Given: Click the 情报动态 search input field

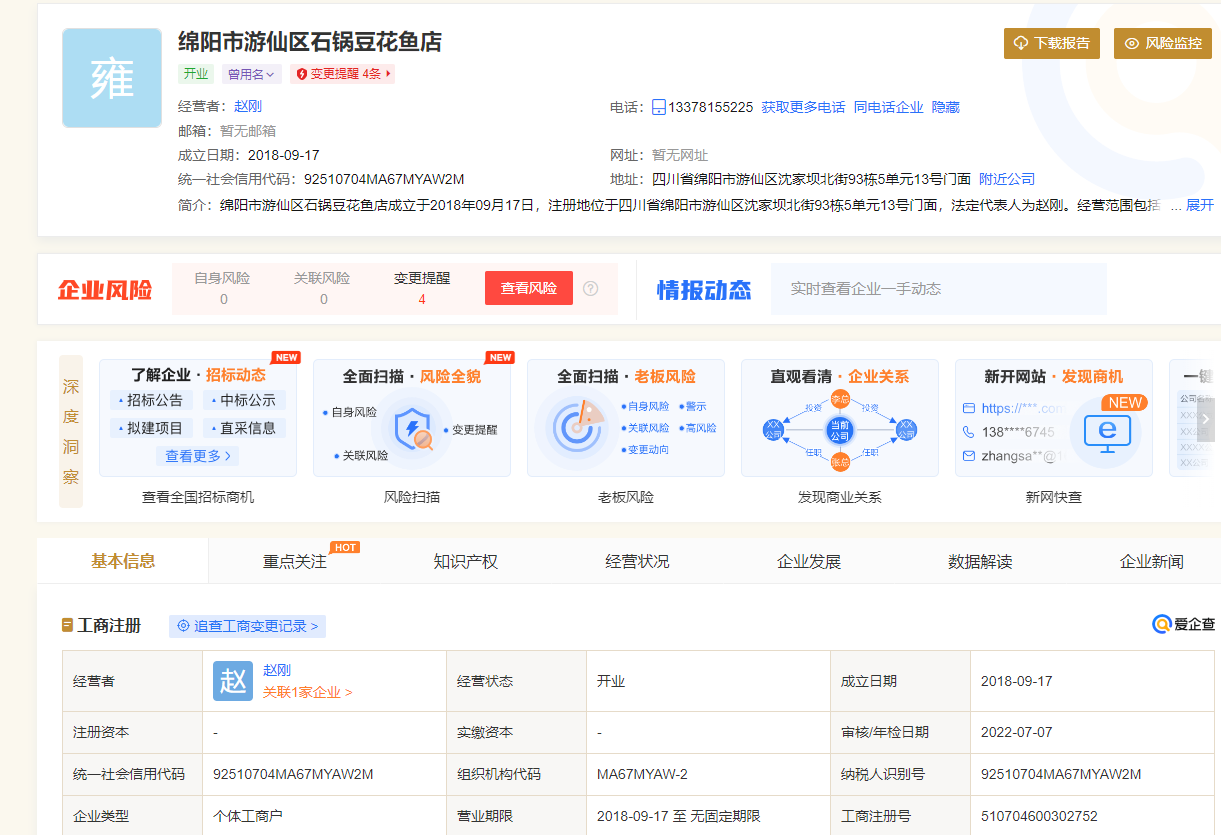Looking at the screenshot, I should [938, 289].
